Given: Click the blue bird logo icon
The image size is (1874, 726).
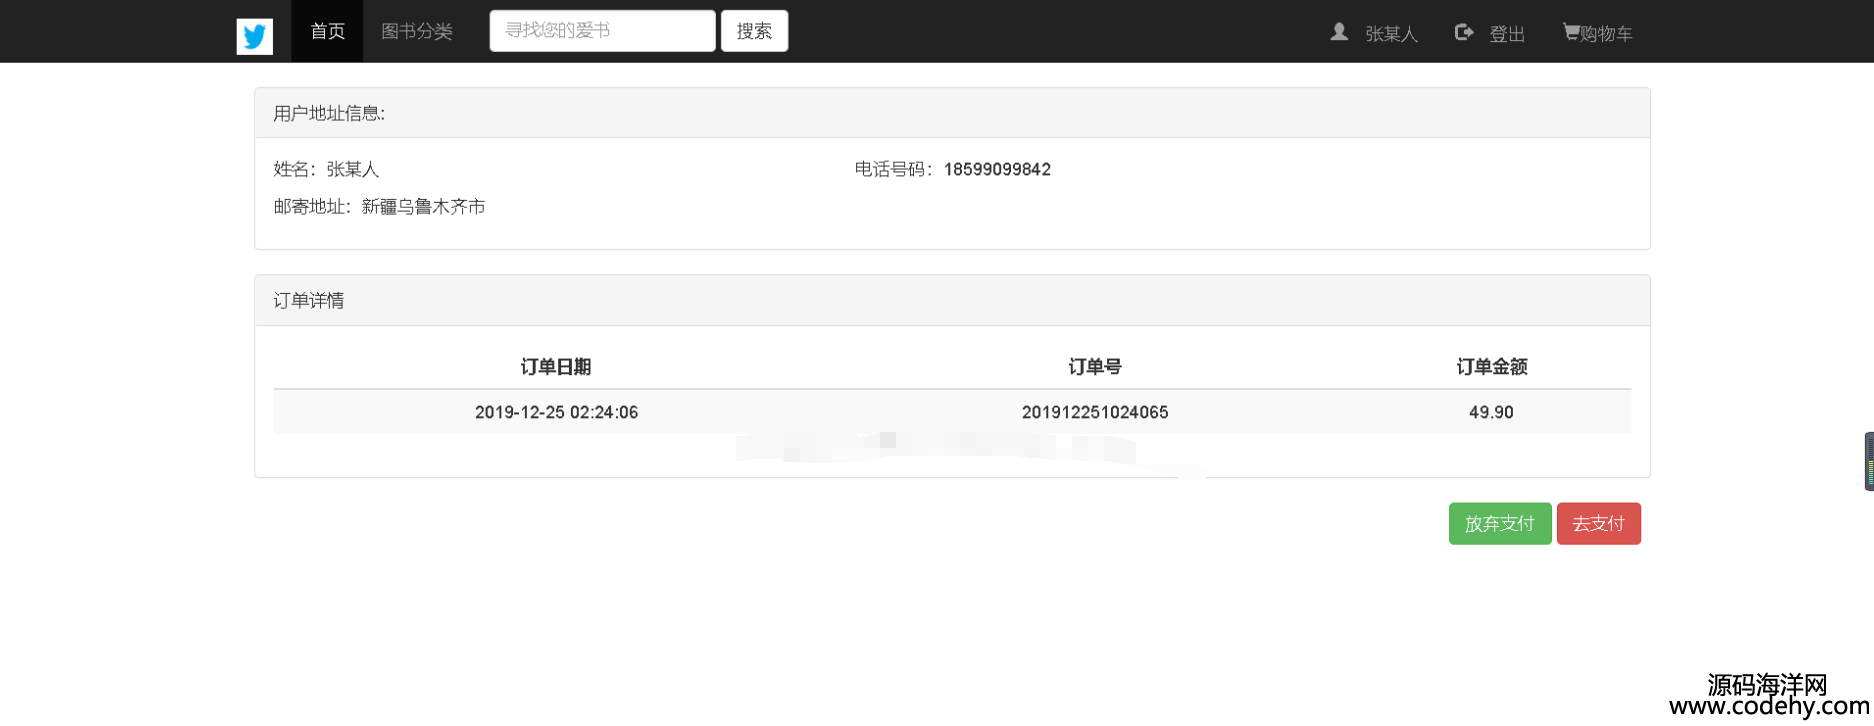Looking at the screenshot, I should (x=254, y=36).
